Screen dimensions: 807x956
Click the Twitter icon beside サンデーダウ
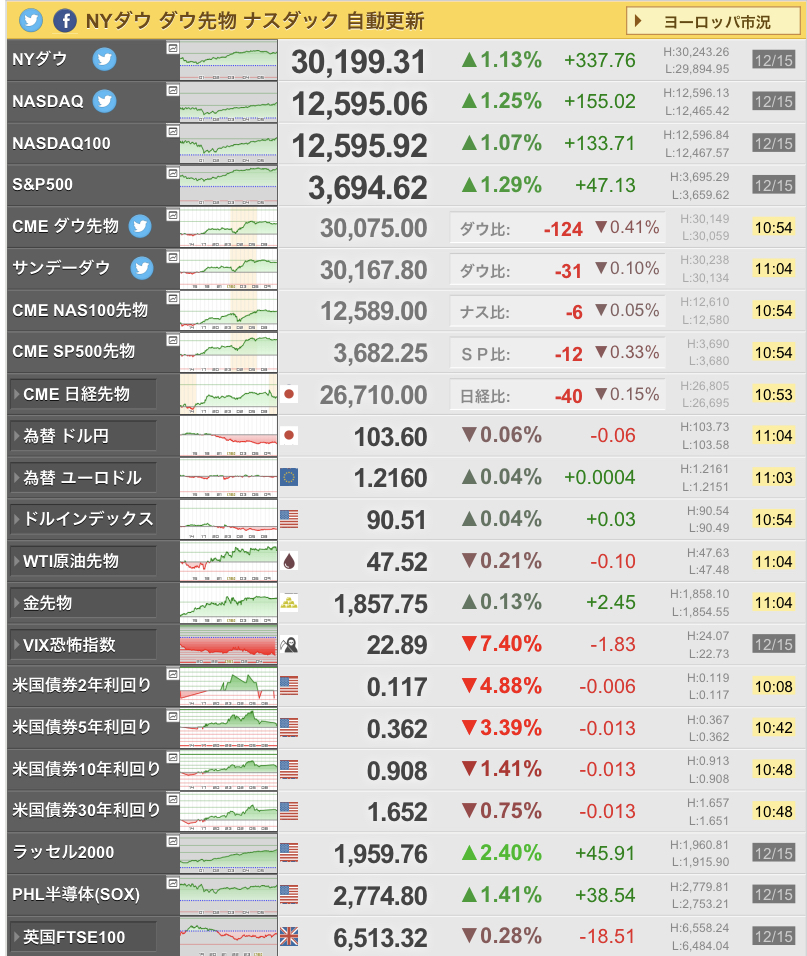[142, 268]
